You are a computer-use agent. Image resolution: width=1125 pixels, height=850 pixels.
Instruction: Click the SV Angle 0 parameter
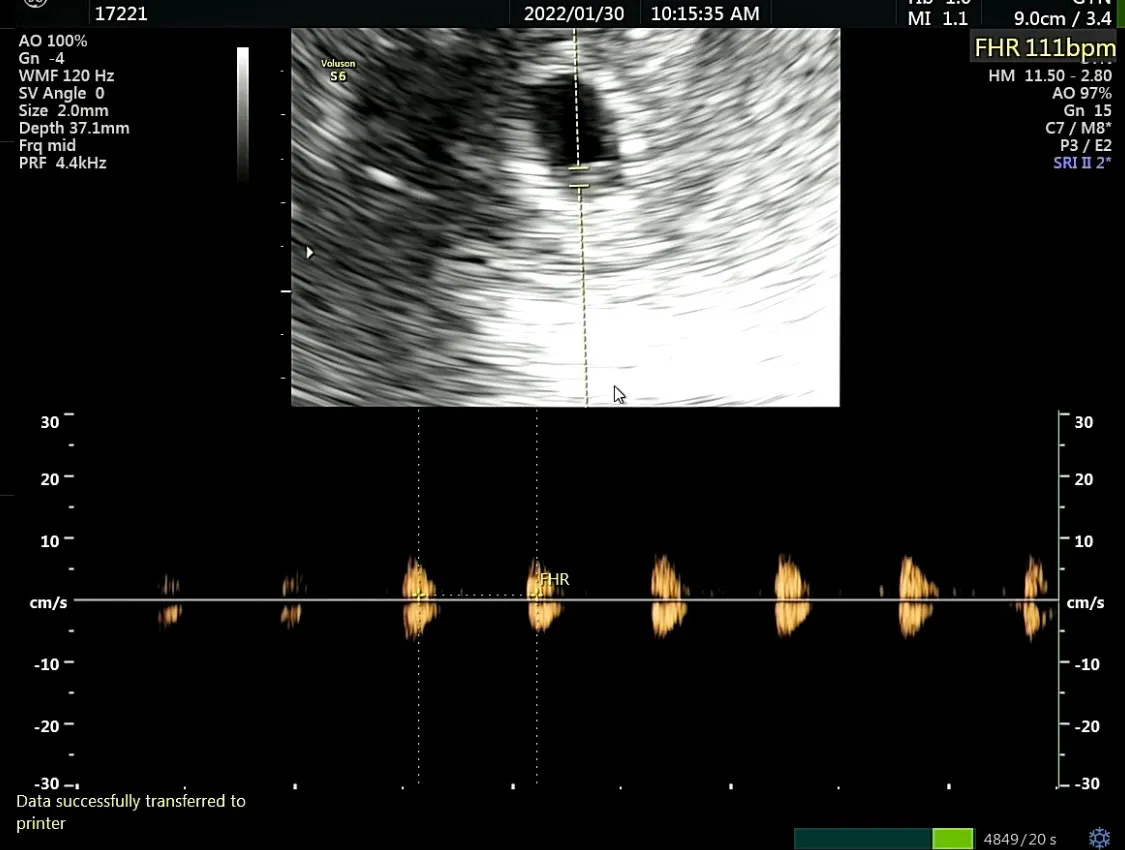tap(61, 93)
